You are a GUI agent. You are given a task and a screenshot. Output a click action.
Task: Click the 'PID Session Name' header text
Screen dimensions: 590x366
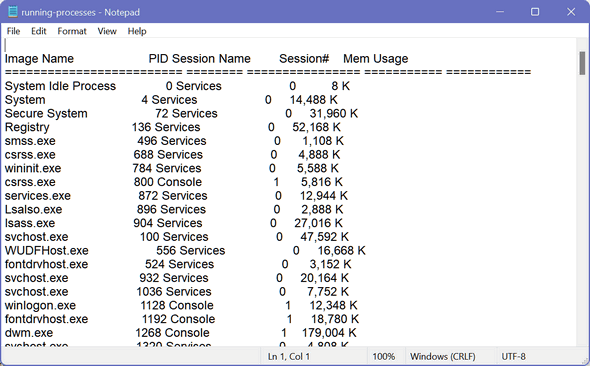(x=199, y=59)
